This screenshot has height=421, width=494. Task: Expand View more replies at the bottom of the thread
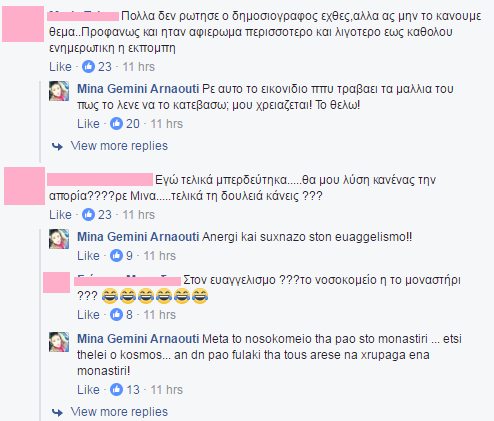(119, 412)
